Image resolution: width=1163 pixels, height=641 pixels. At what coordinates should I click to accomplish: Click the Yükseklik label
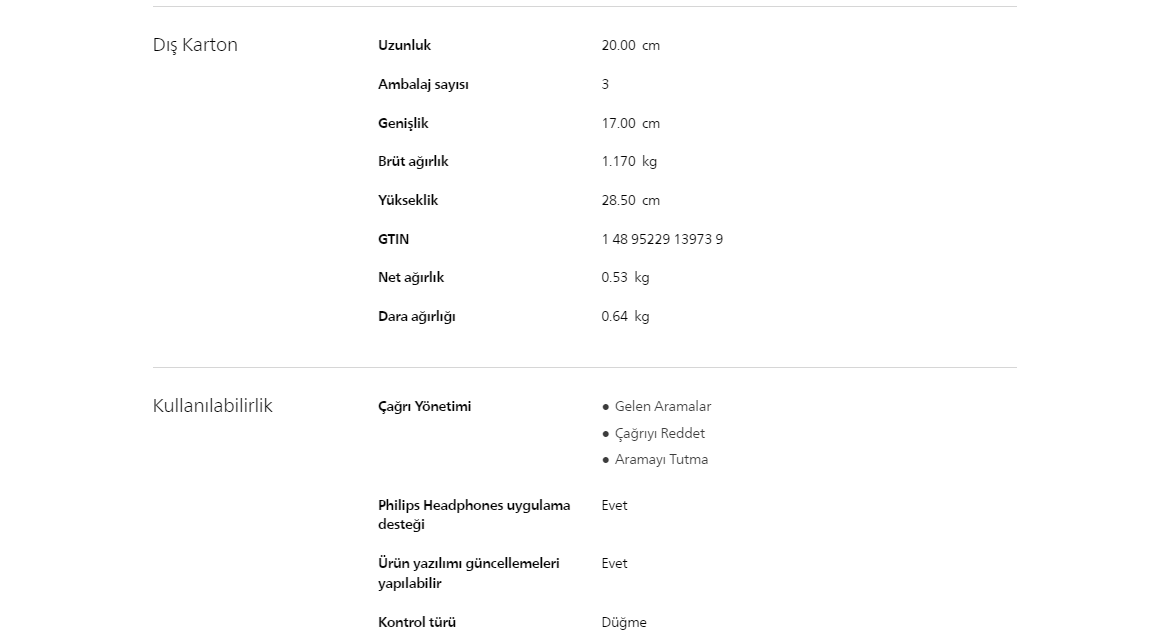click(408, 200)
